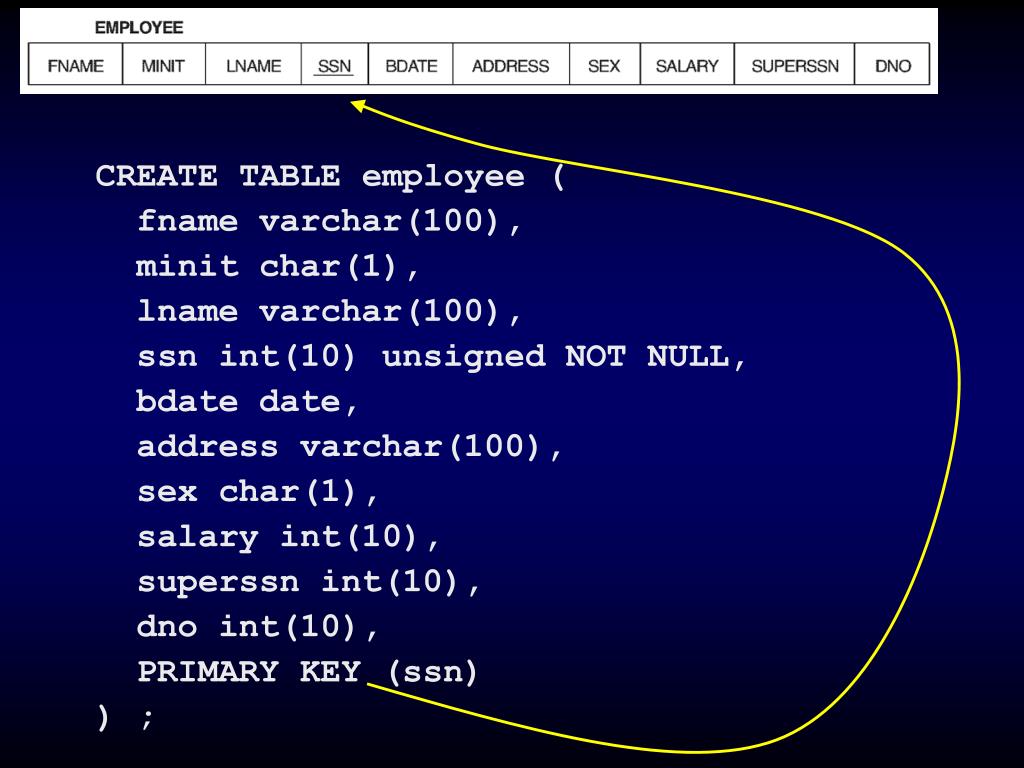The image size is (1024, 768).
Task: Click the lname varchar(100) line
Action: tap(329, 311)
